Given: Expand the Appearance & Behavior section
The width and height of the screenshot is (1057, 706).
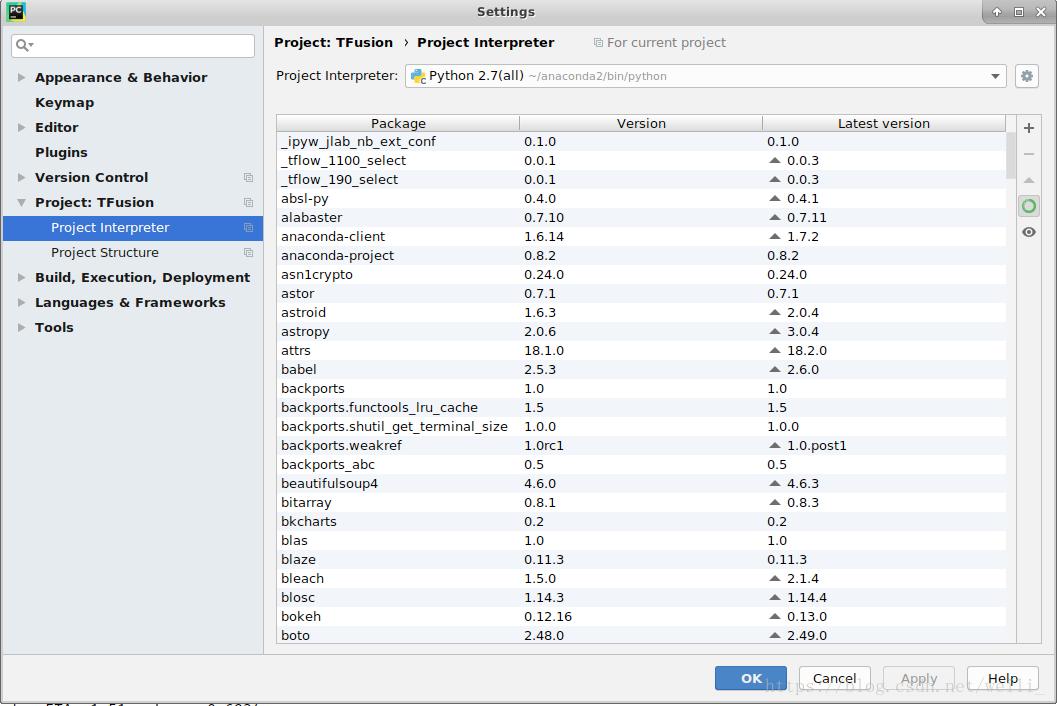Looking at the screenshot, I should pos(23,77).
